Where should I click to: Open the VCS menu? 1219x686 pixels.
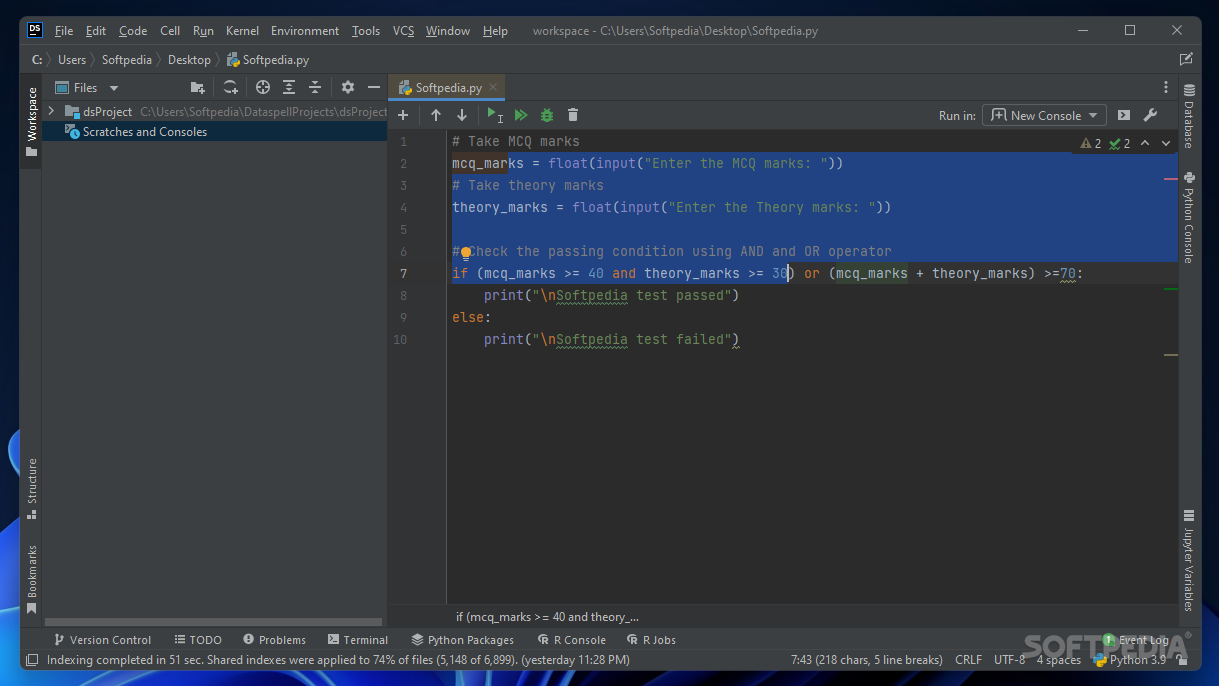coord(403,31)
